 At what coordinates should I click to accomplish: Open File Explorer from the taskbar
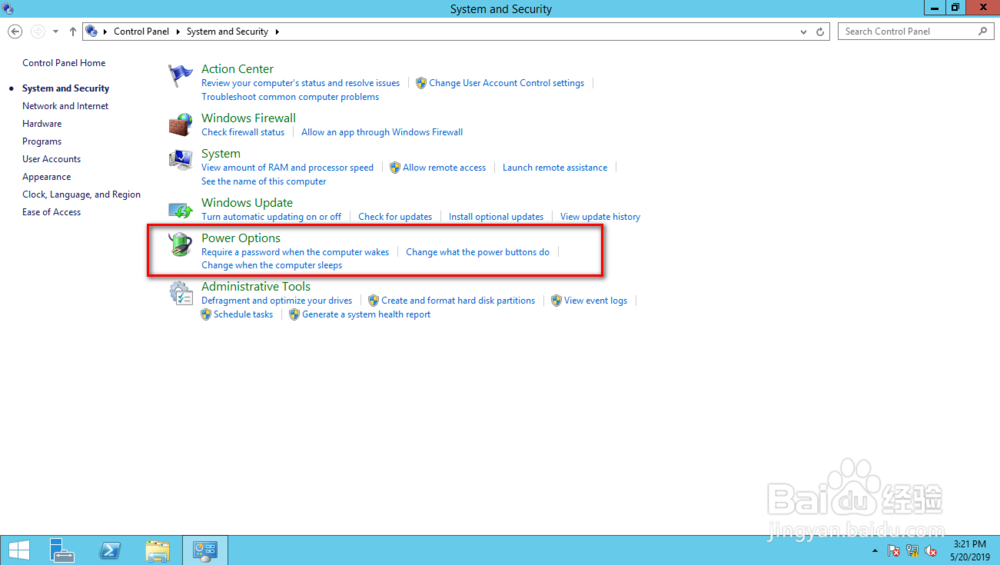pos(158,550)
